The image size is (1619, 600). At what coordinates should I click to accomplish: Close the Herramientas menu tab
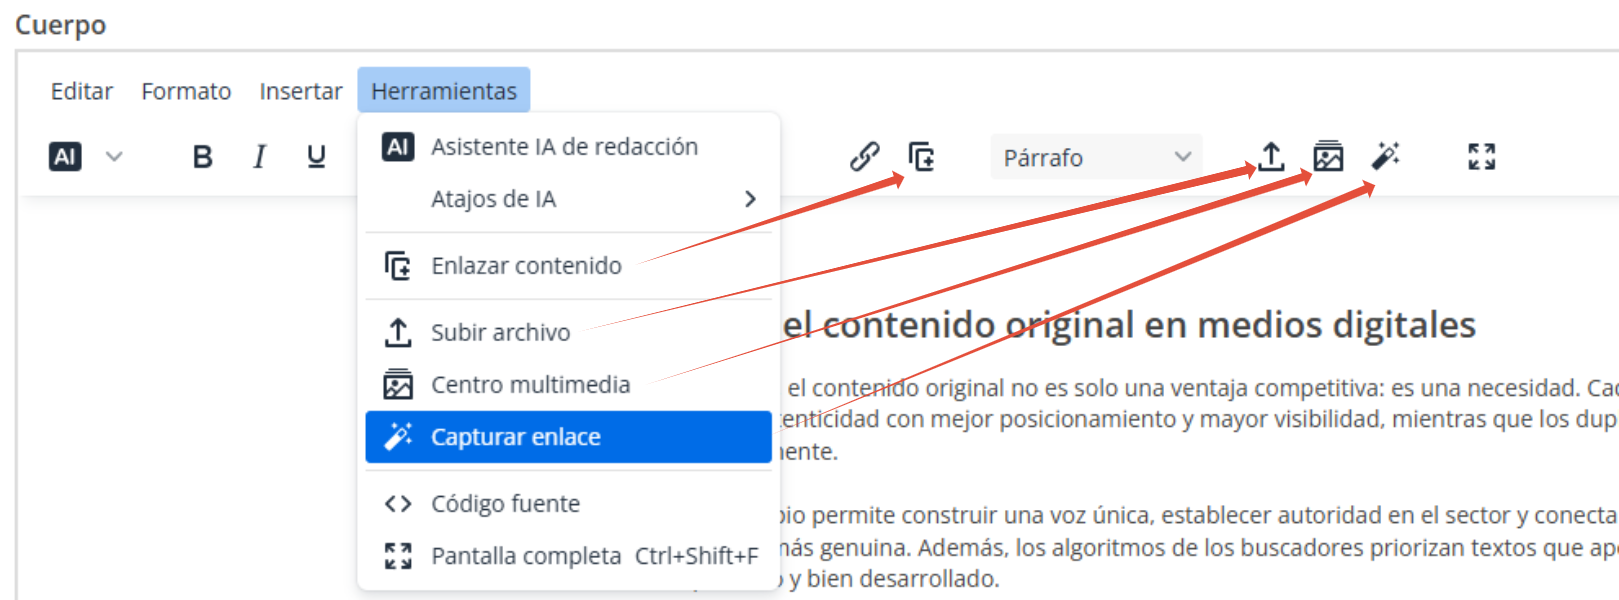pyautogui.click(x=444, y=91)
